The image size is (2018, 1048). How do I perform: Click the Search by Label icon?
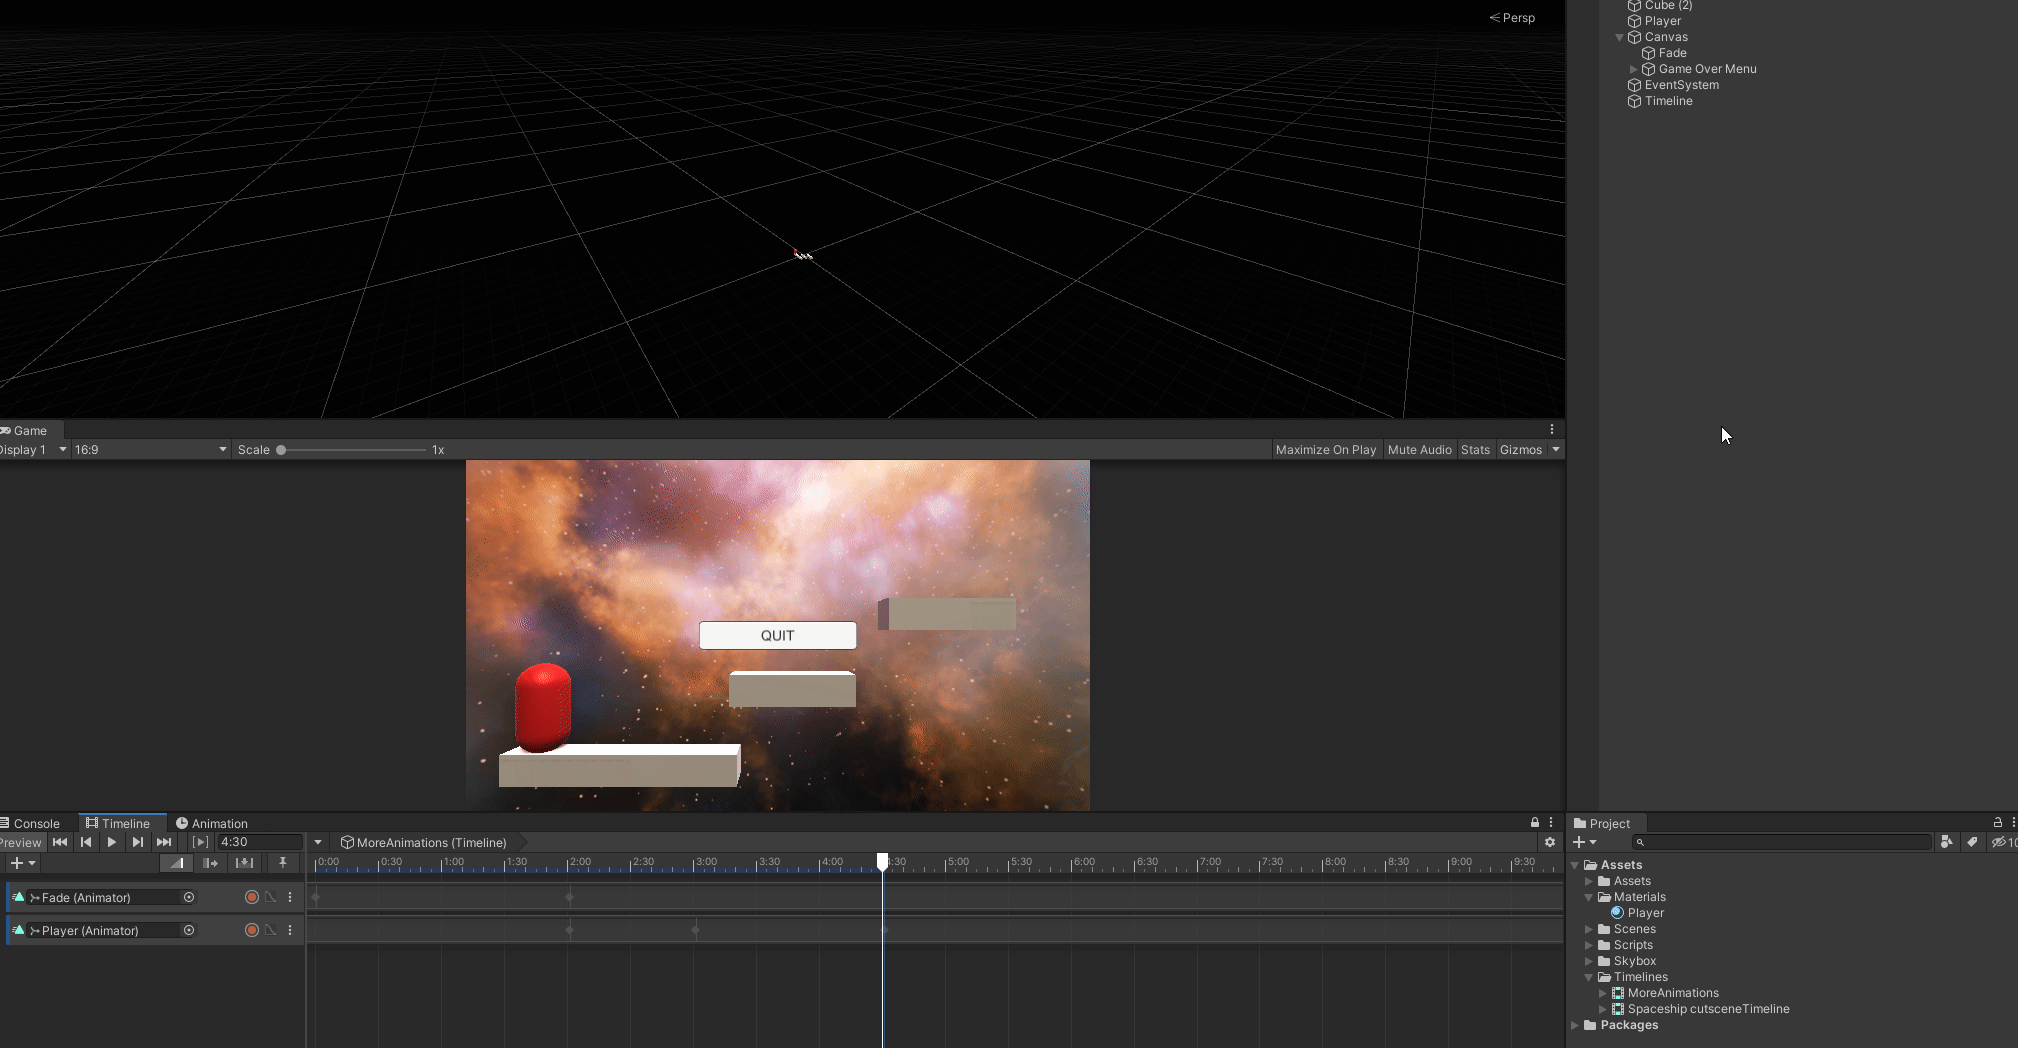click(x=1972, y=842)
